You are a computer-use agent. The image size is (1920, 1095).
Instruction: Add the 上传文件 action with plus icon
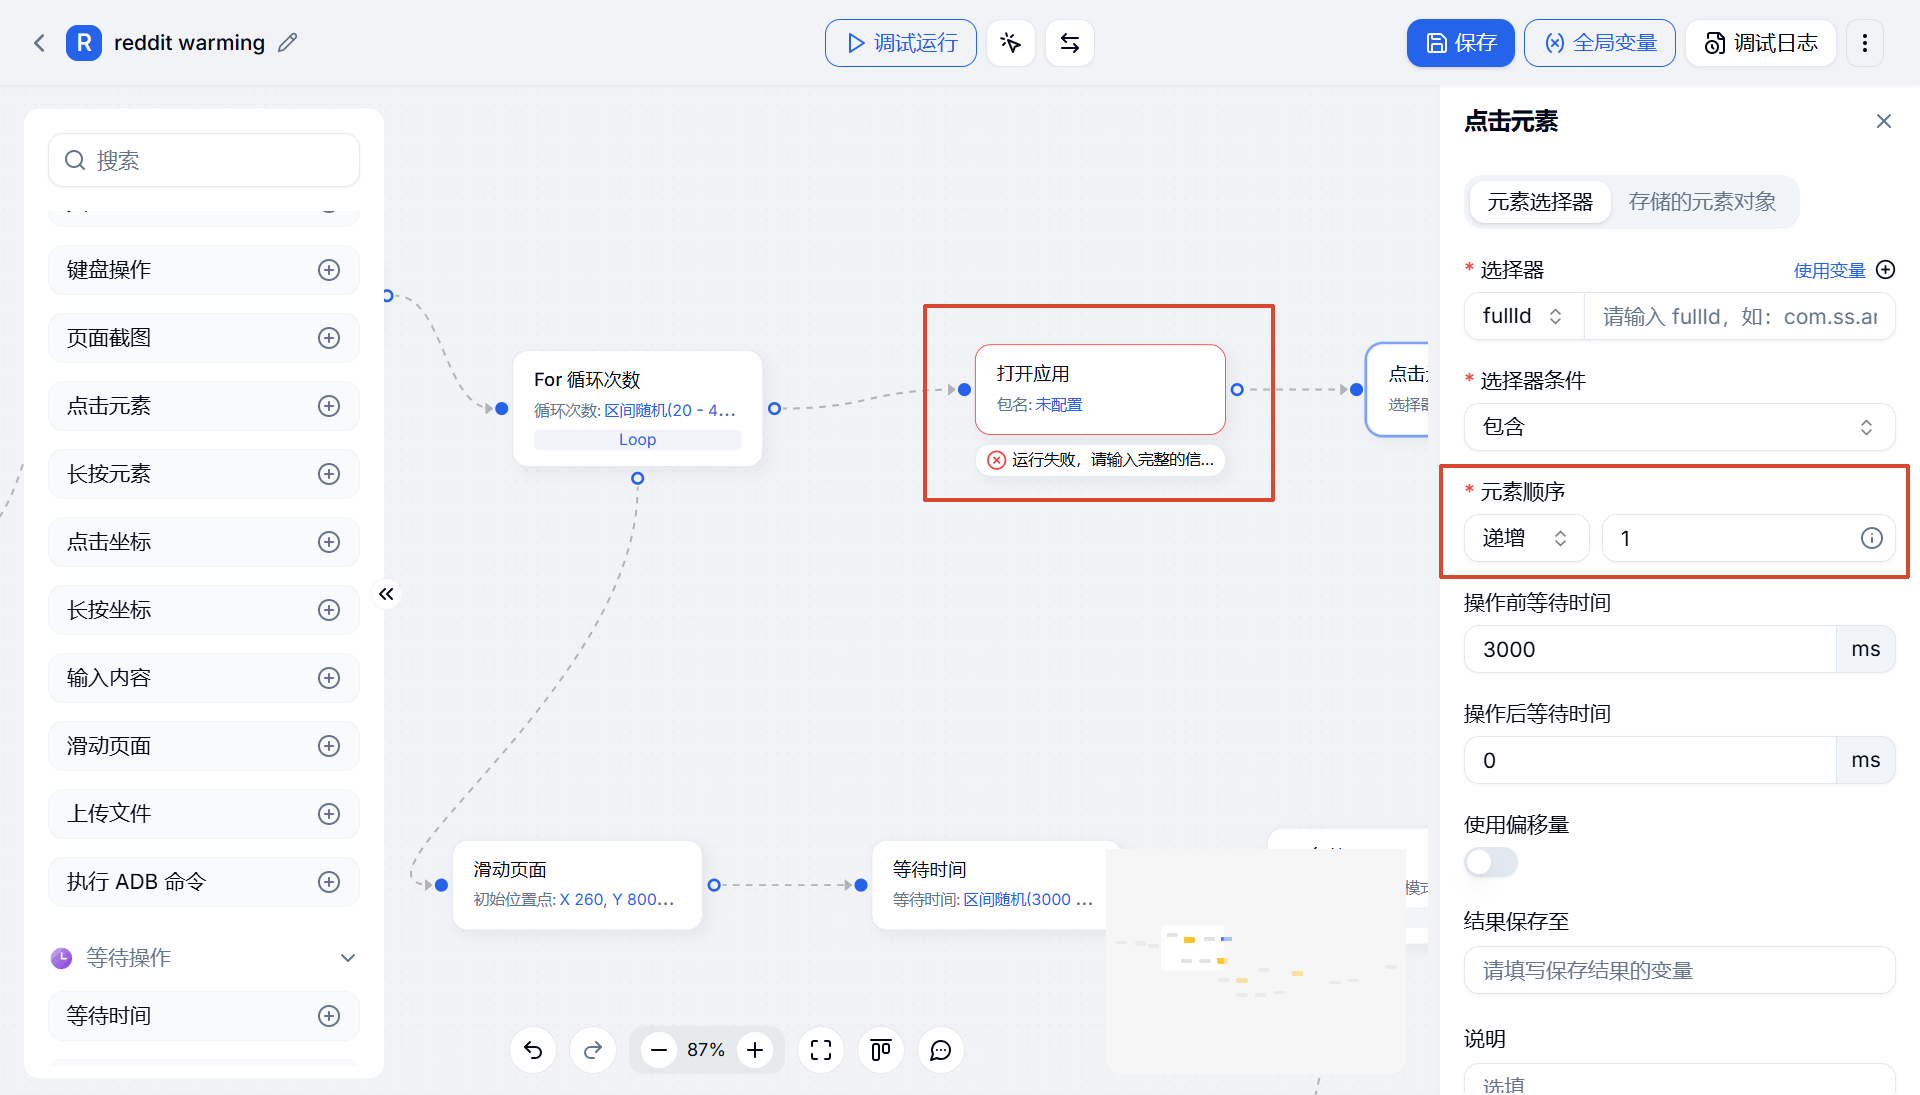pyautogui.click(x=329, y=814)
